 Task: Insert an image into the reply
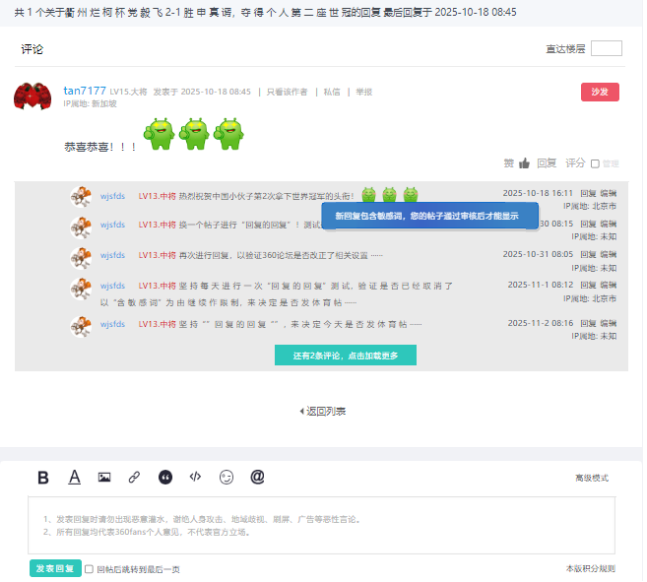104,478
